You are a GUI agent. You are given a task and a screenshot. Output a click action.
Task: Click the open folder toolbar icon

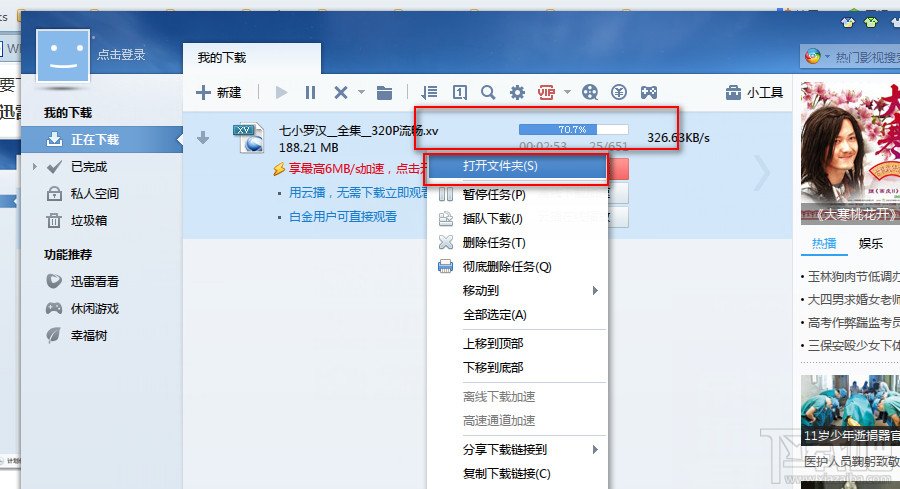384,93
